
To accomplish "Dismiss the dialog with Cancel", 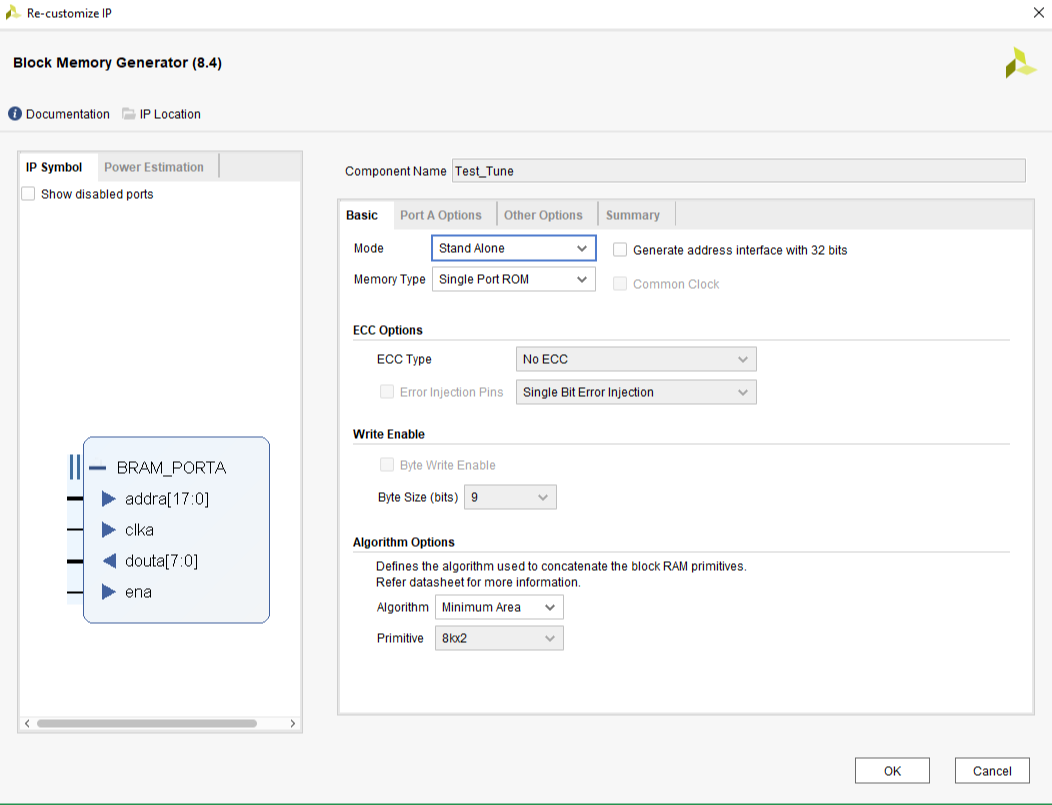I will 991,770.
